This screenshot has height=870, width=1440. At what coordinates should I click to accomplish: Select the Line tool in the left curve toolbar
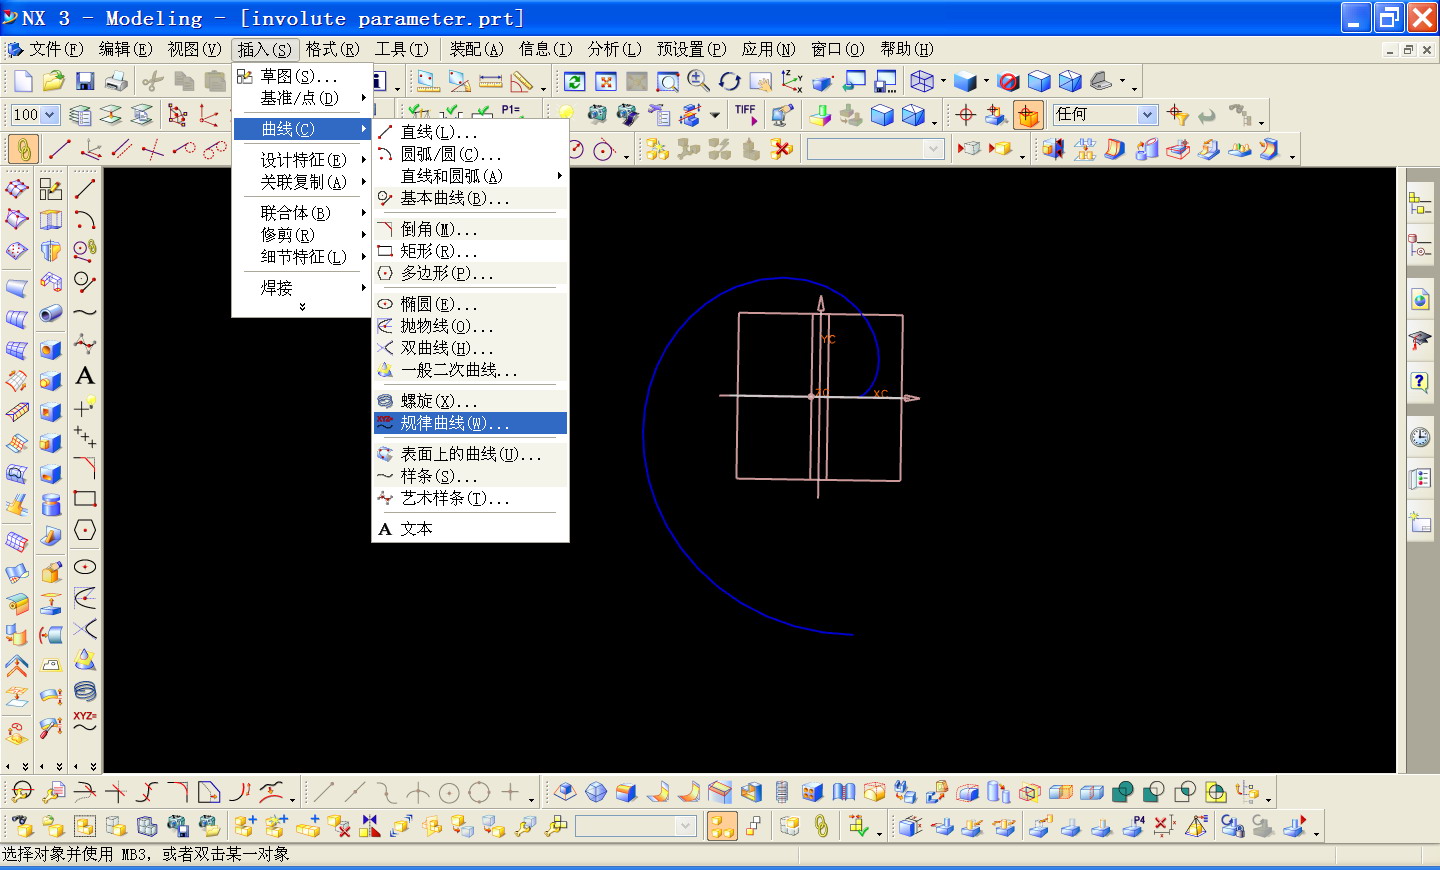[85, 188]
